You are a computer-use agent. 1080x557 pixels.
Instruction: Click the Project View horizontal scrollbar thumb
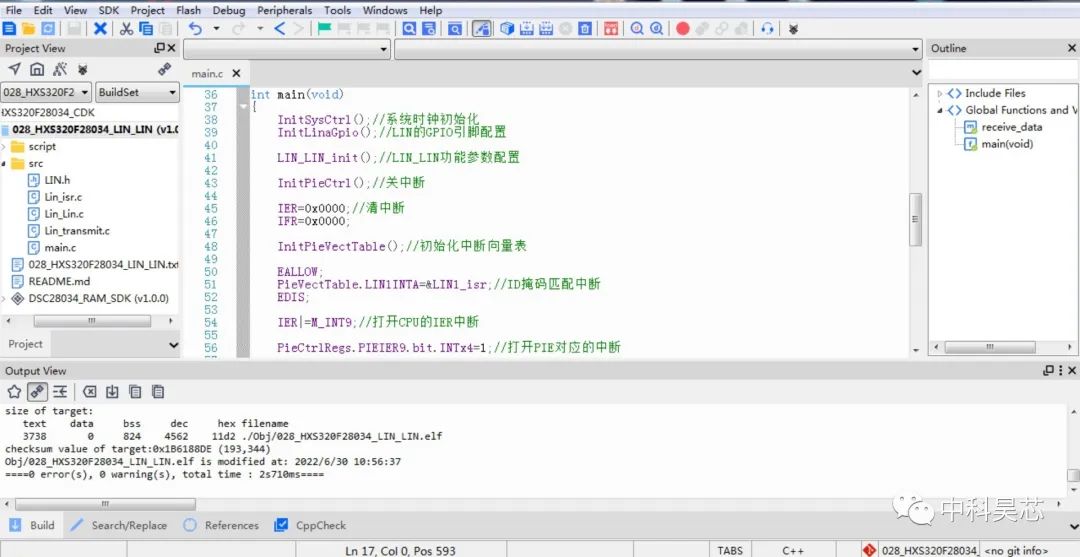92,322
